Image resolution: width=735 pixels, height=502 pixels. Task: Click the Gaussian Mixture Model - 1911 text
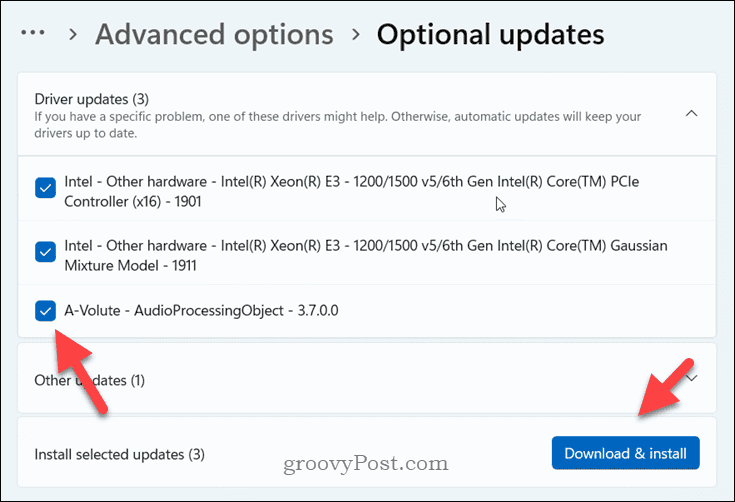coord(366,255)
